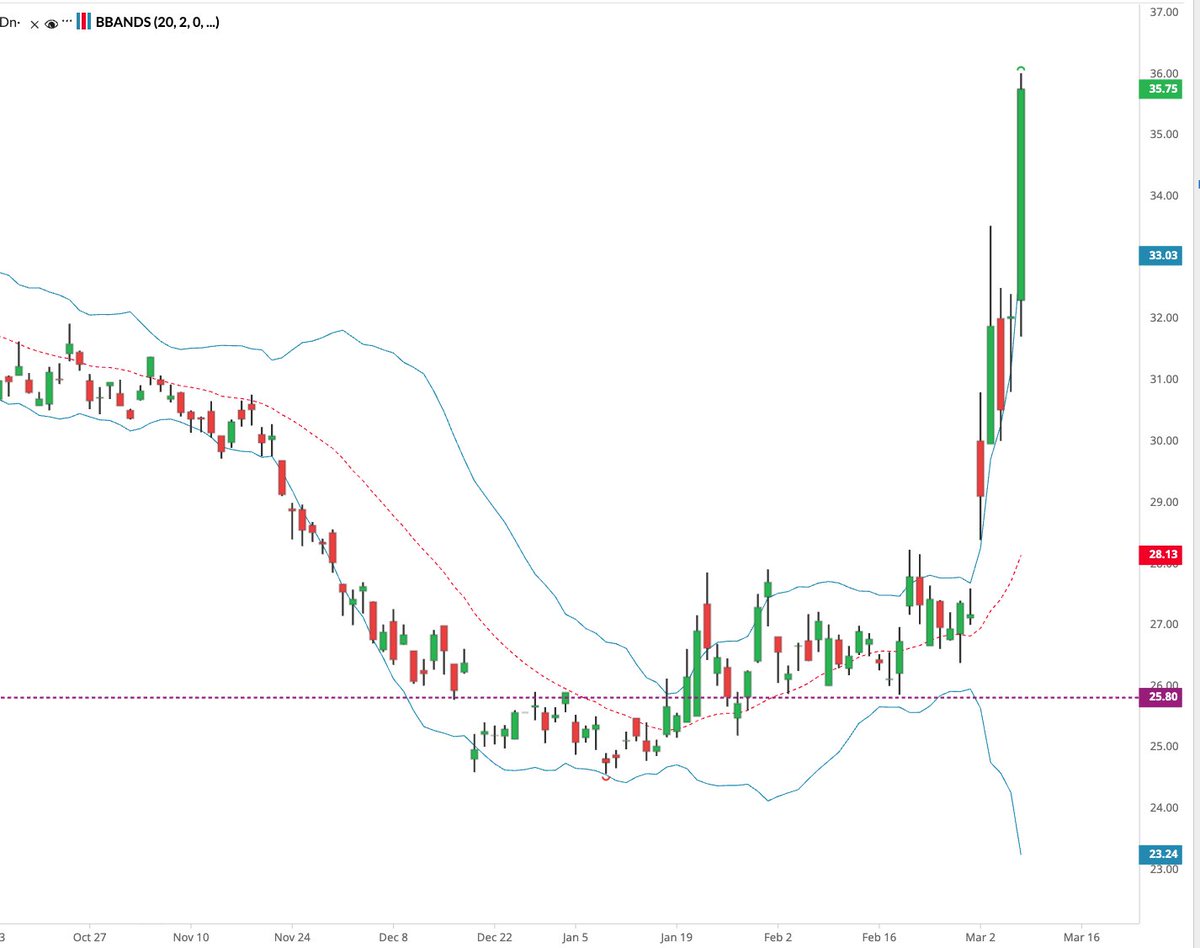The width and height of the screenshot is (1200, 948).
Task: Select the purple dashed 25.80 horizontal line
Action: point(568,697)
